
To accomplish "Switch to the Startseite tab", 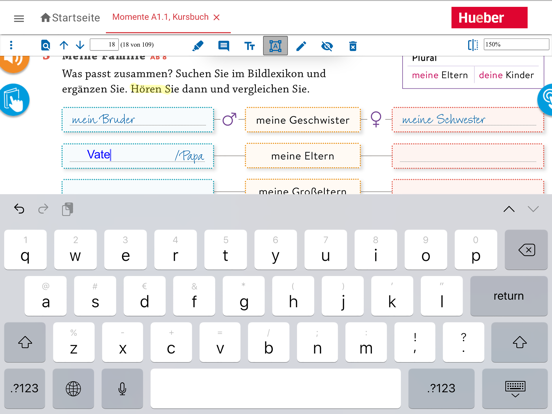I will tap(70, 18).
